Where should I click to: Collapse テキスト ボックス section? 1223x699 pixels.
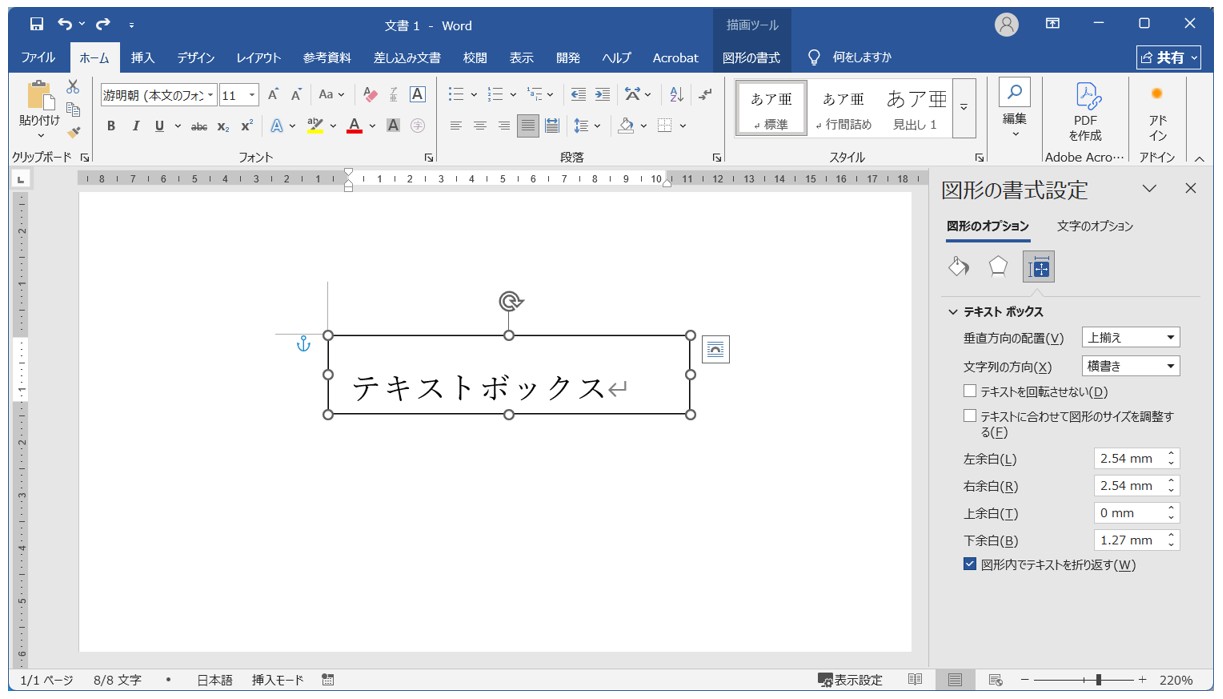tap(953, 312)
